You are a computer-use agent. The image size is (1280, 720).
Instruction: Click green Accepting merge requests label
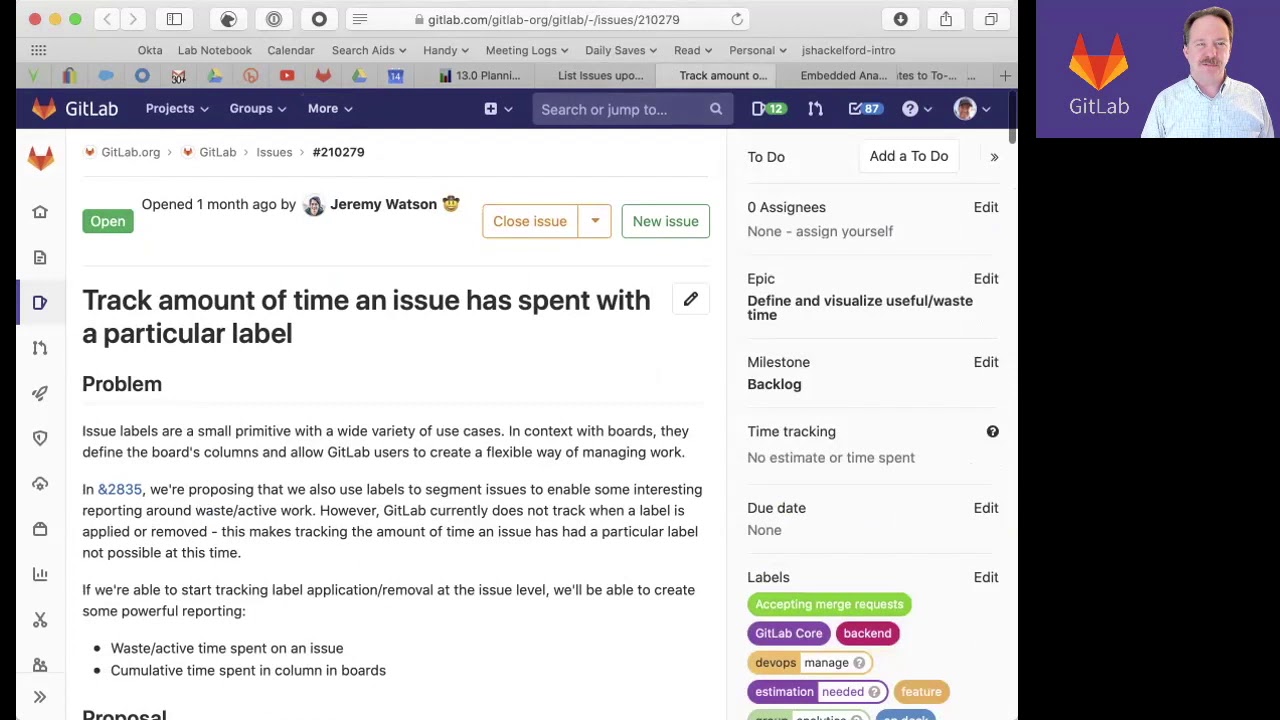(x=829, y=604)
